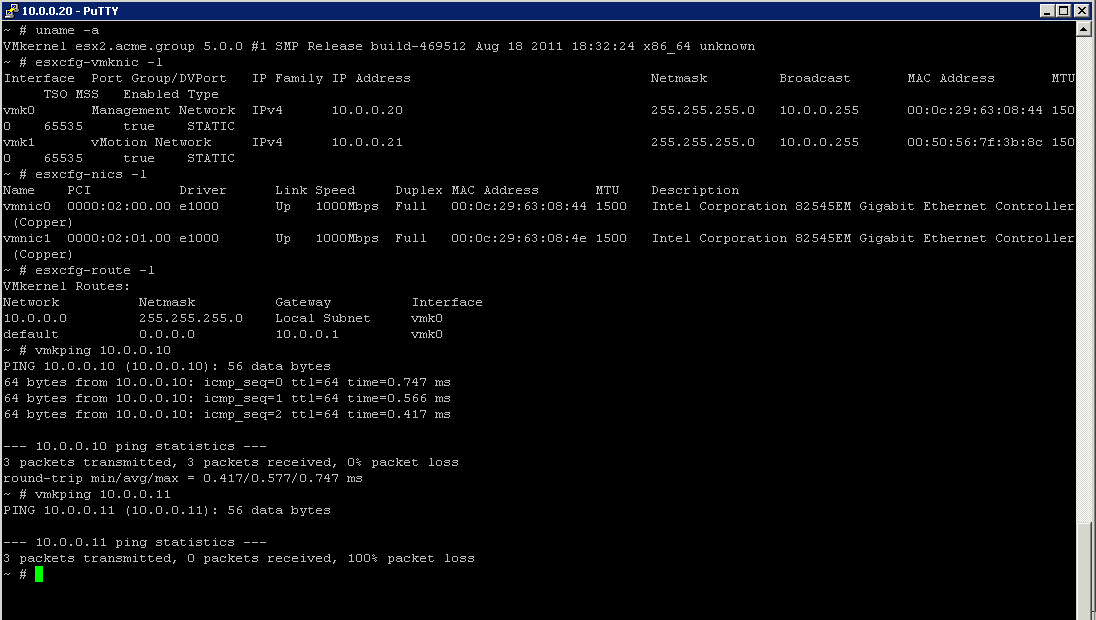Click the vmk1 vMotion Network entry
1096x620 pixels.
110,142
